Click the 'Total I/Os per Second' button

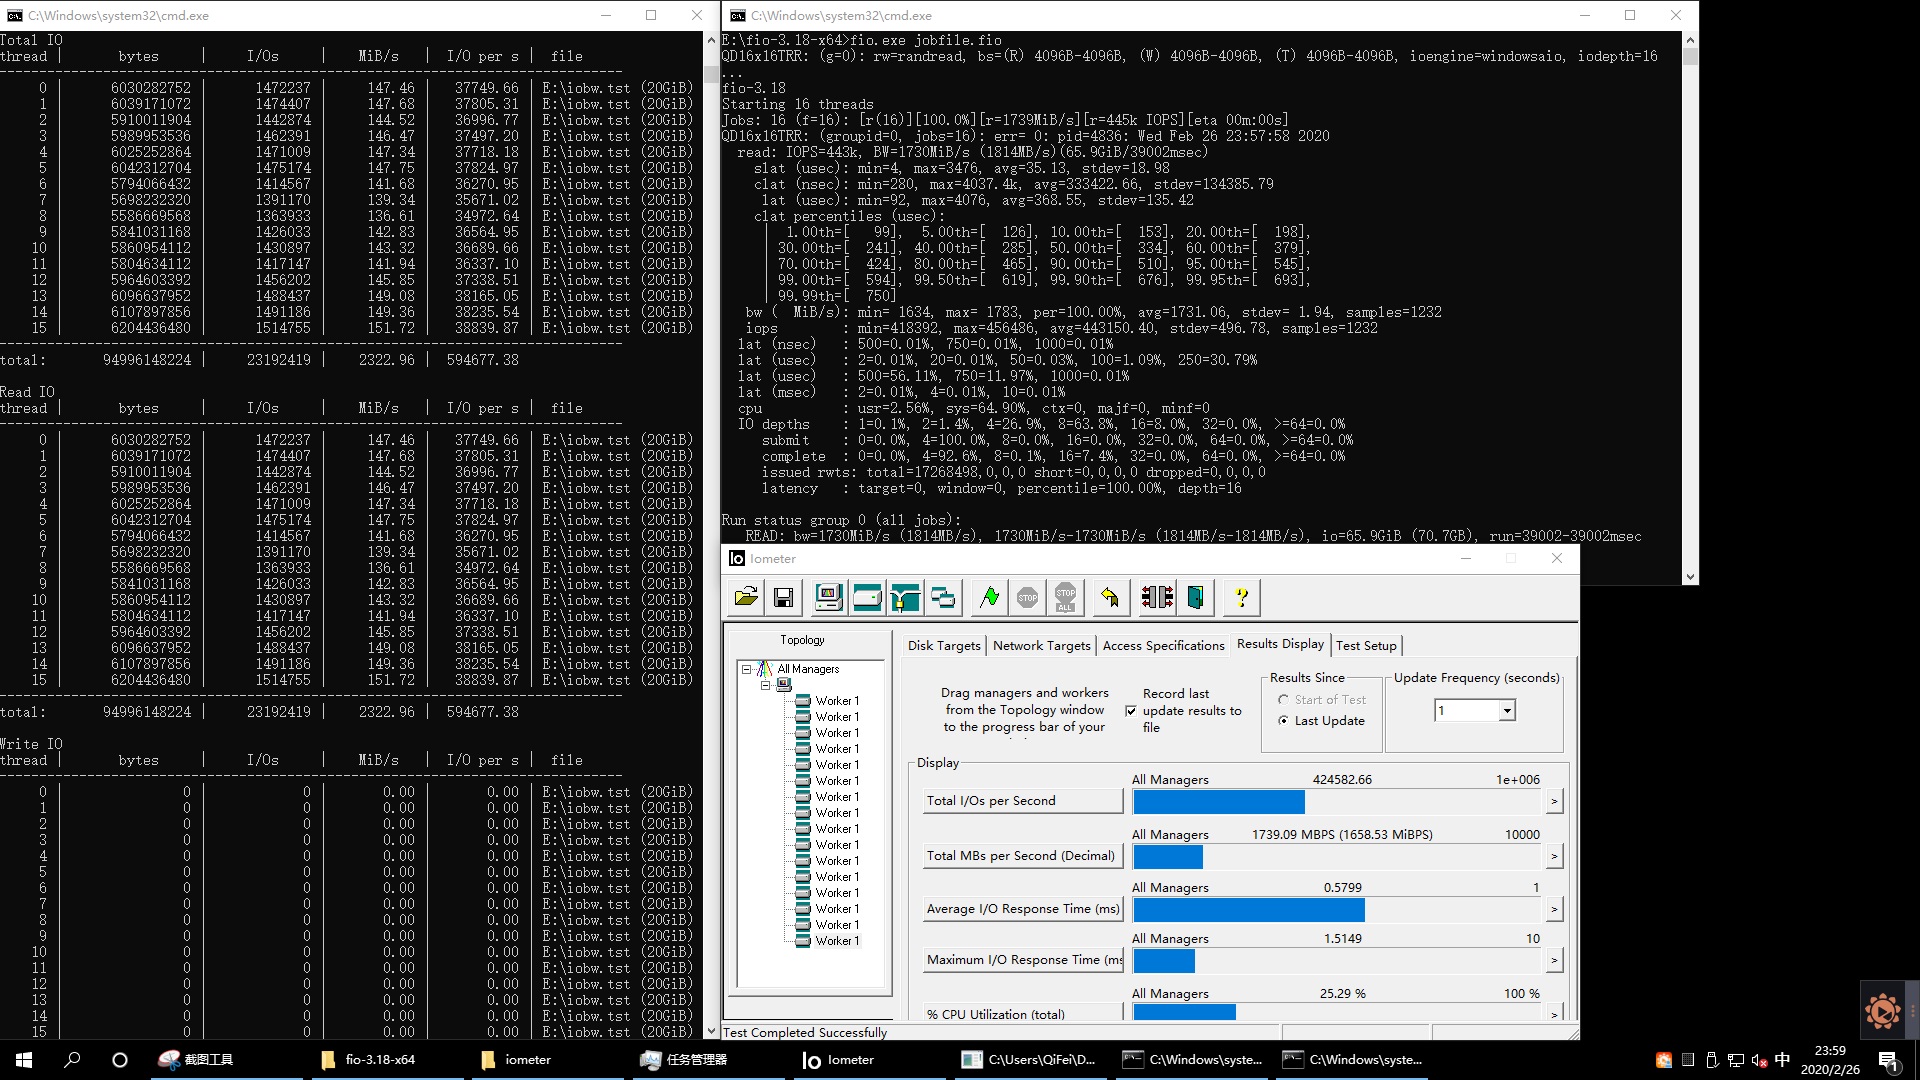pyautogui.click(x=1022, y=800)
